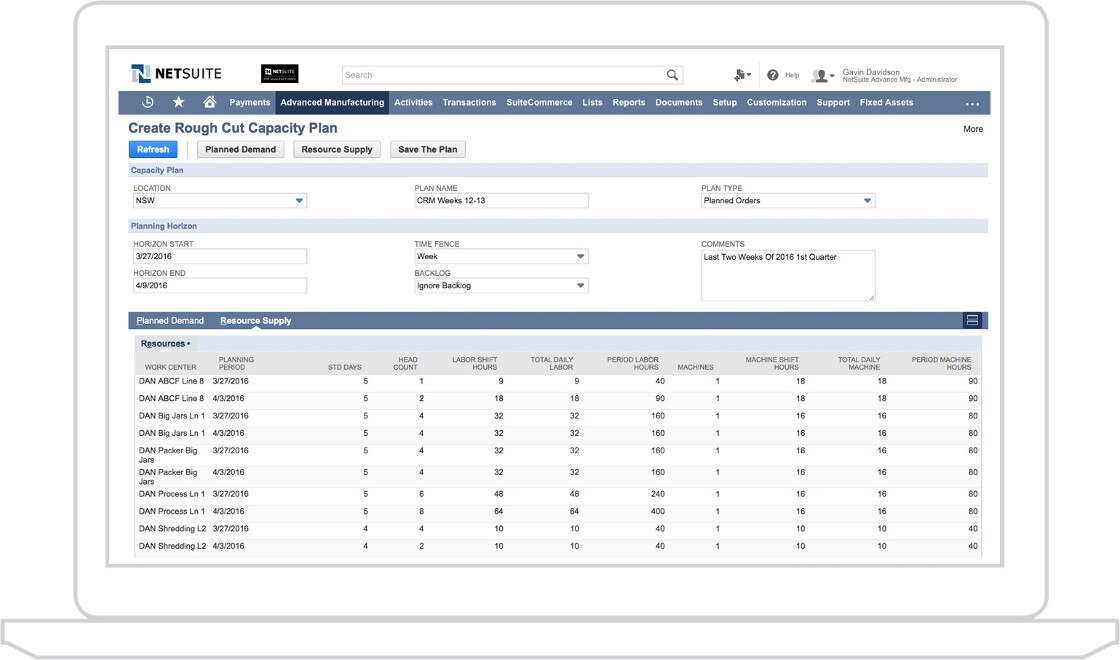Viewport: 1120px width, 660px height.
Task: Open the Transactions menu
Action: coord(469,102)
